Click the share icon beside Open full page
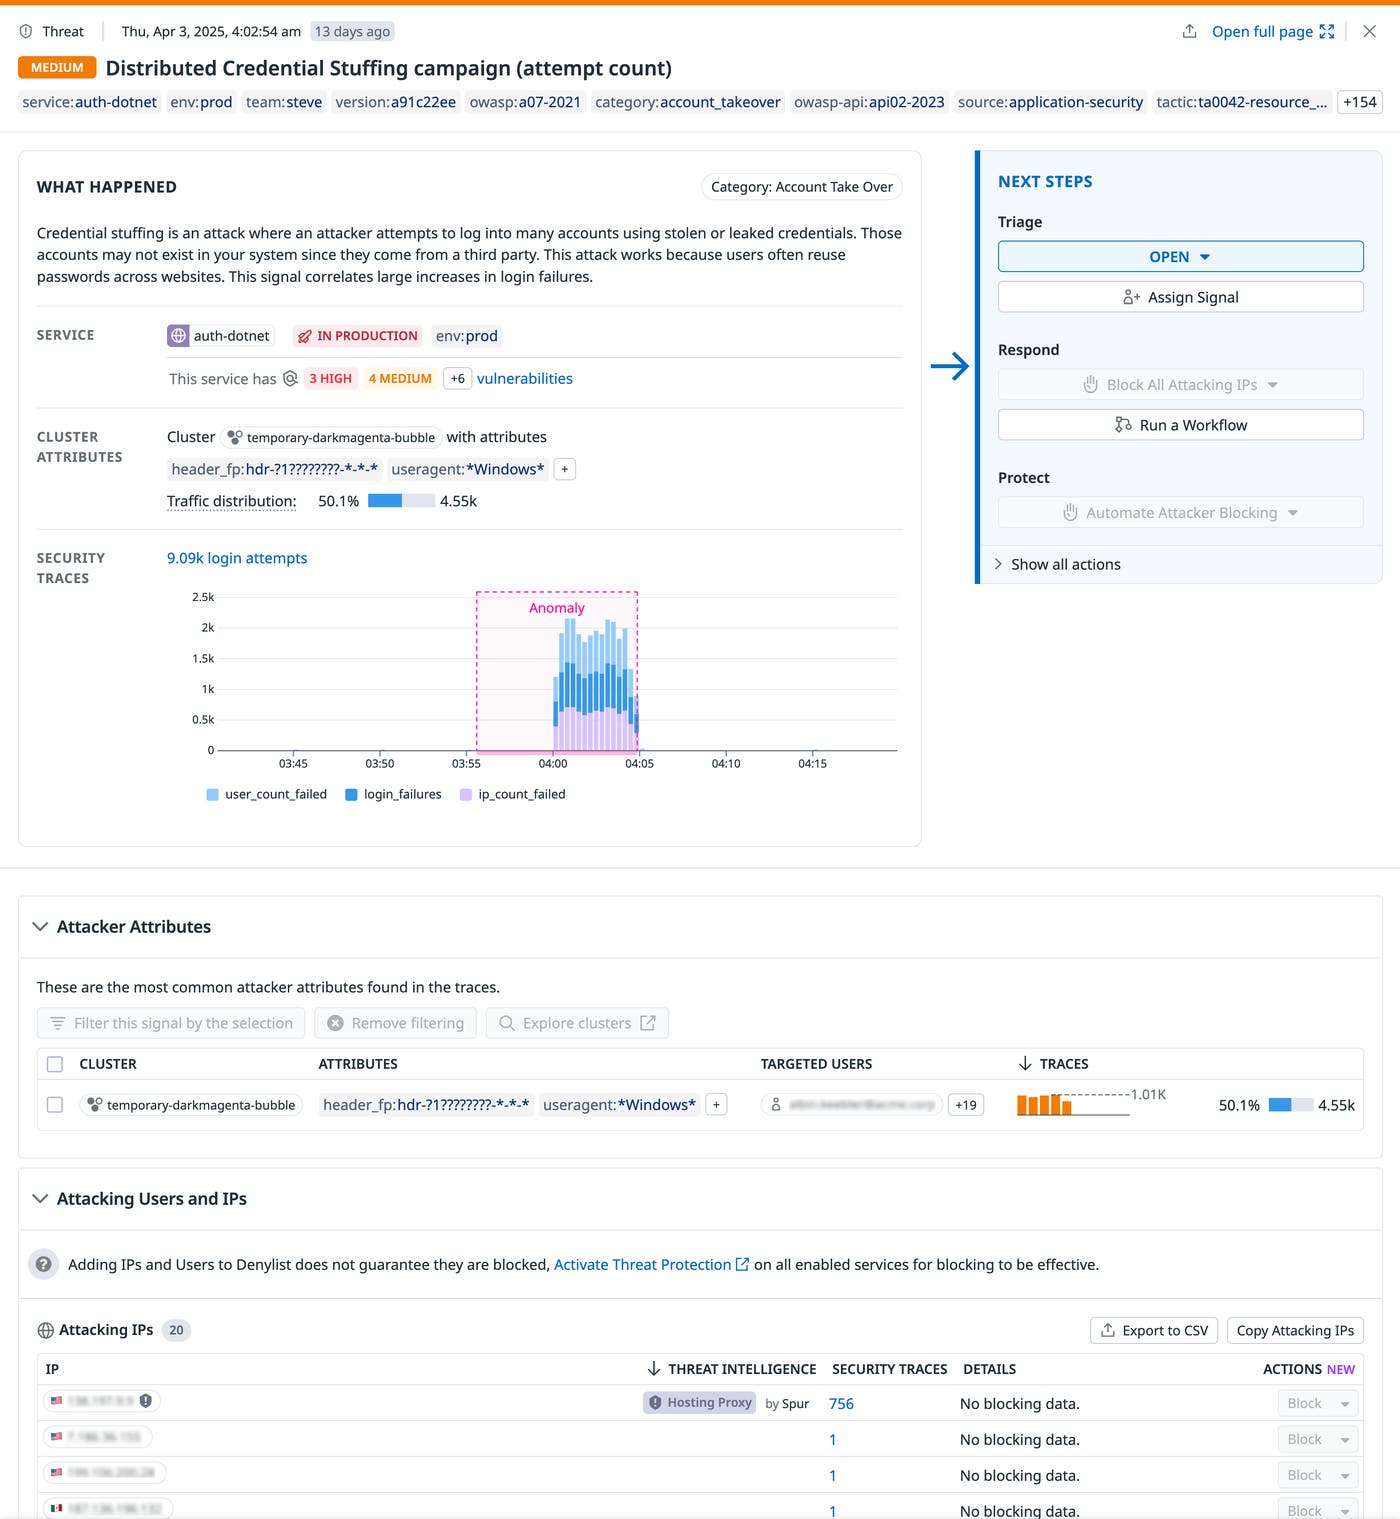This screenshot has width=1400, height=1519. (x=1188, y=31)
